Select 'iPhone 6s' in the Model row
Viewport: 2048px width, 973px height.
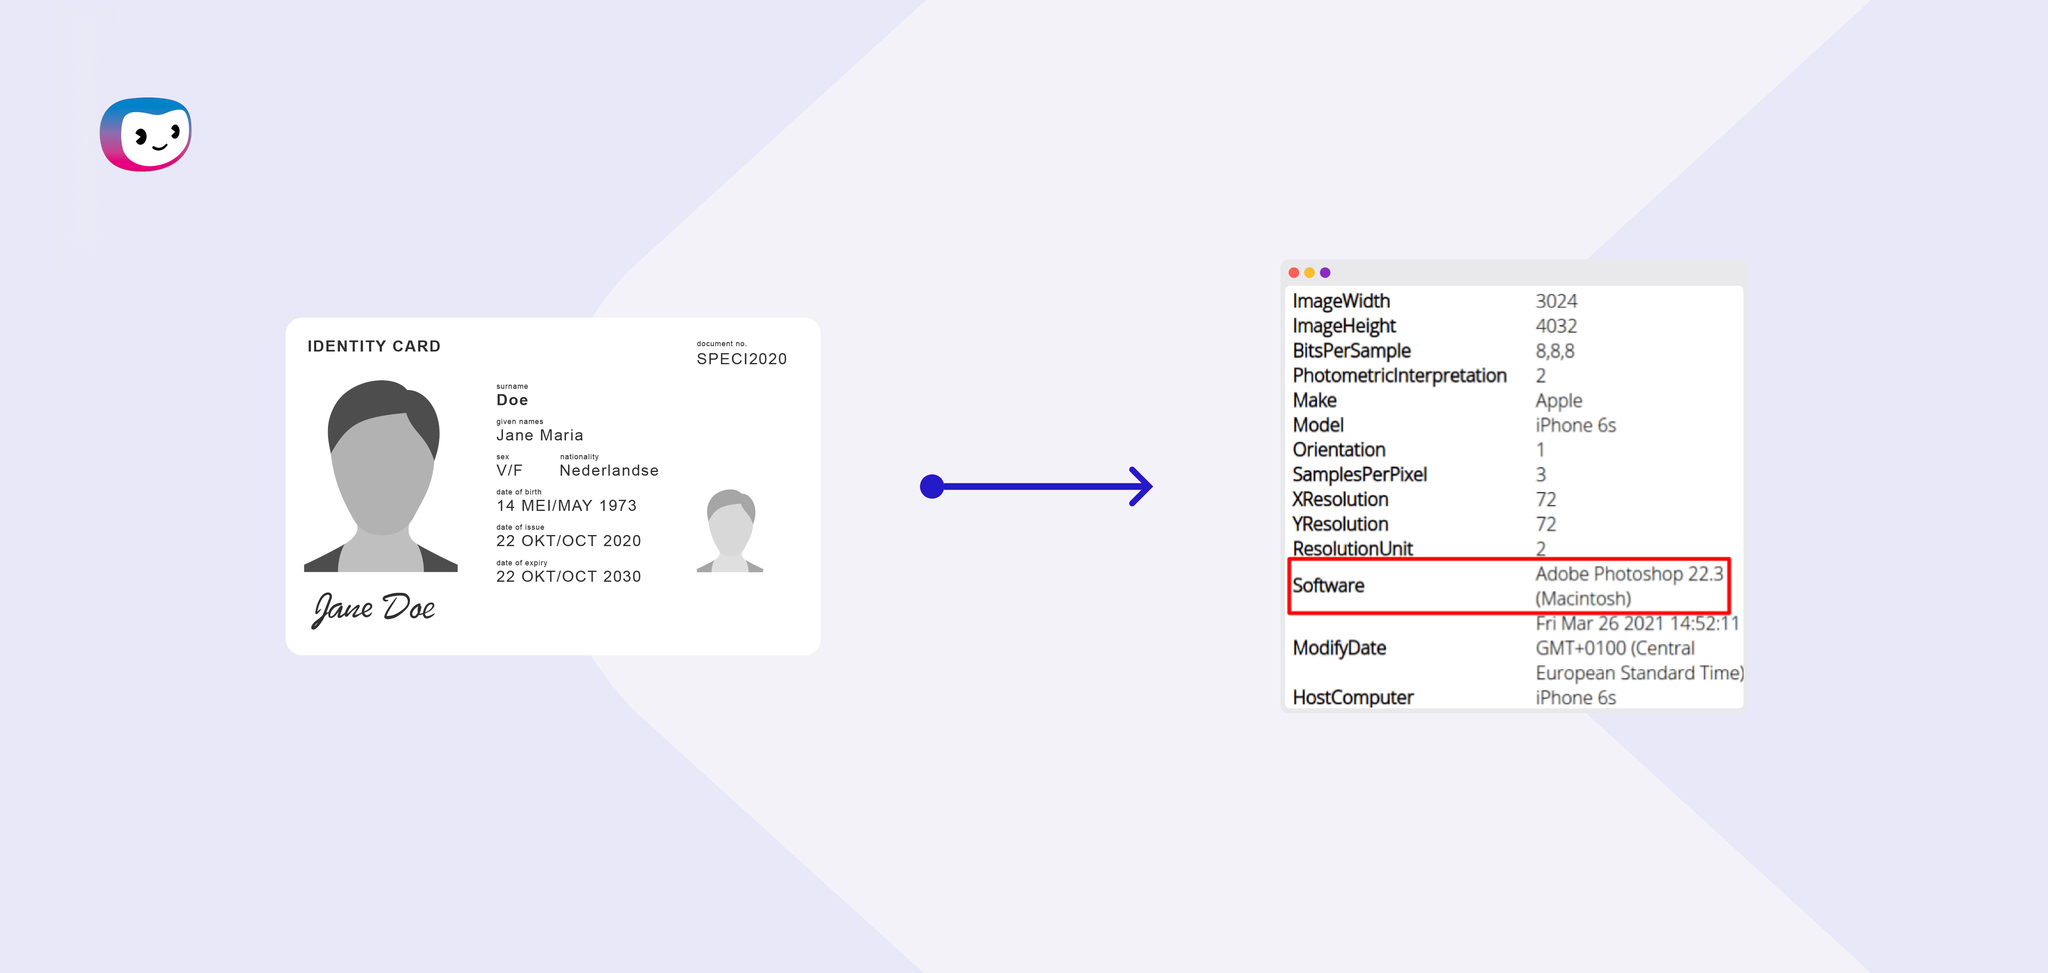[x=1576, y=425]
